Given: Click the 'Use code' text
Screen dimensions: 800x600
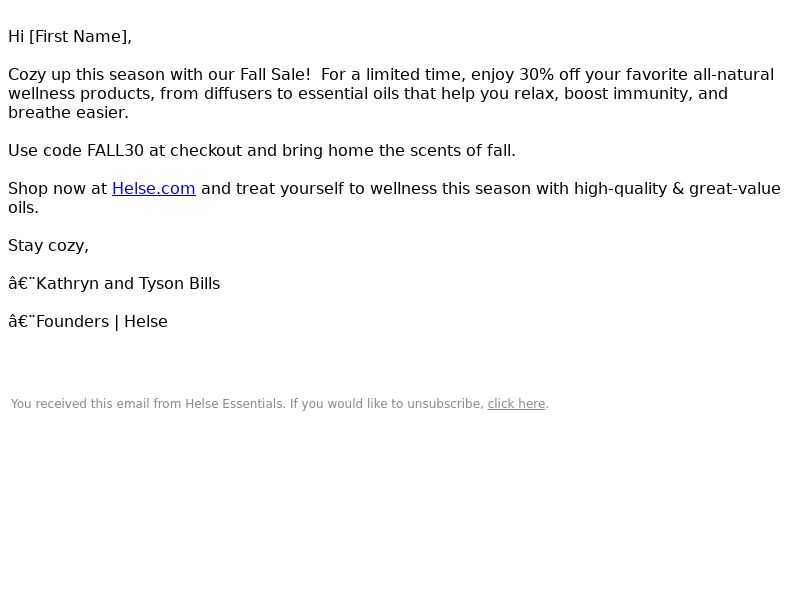Looking at the screenshot, I should coord(45,151).
